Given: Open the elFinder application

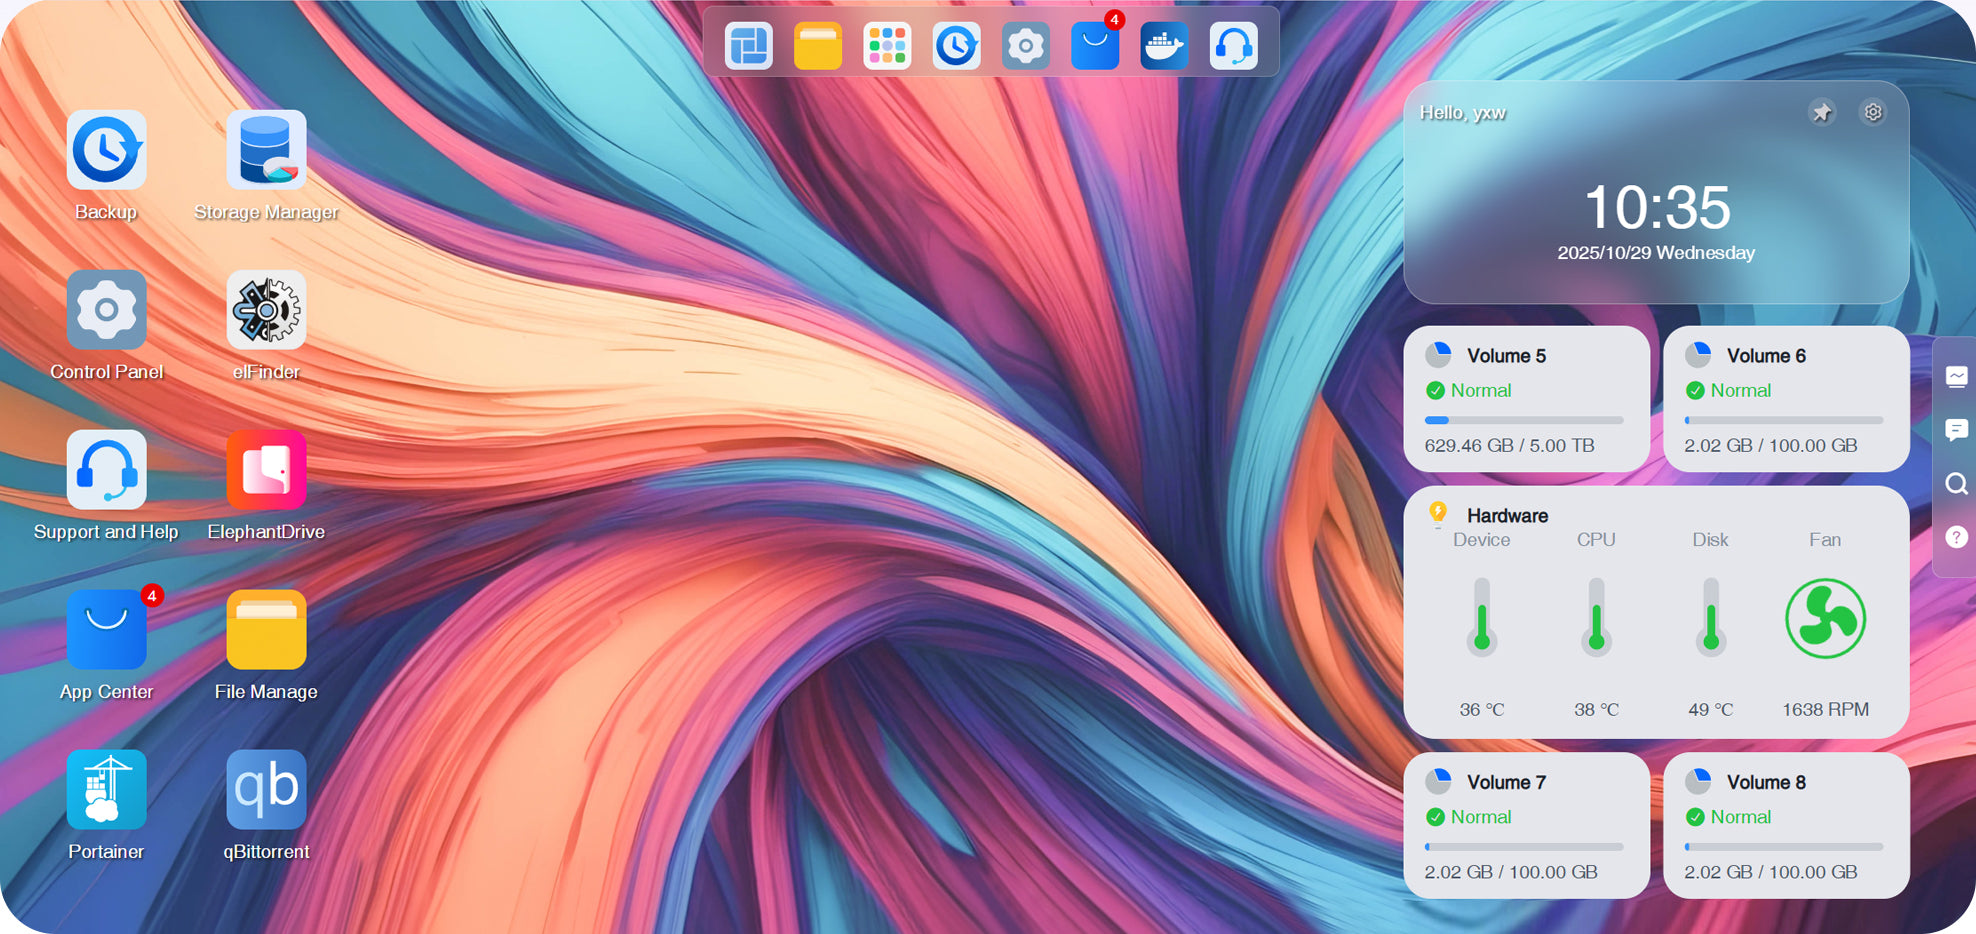Looking at the screenshot, I should pos(266,311).
